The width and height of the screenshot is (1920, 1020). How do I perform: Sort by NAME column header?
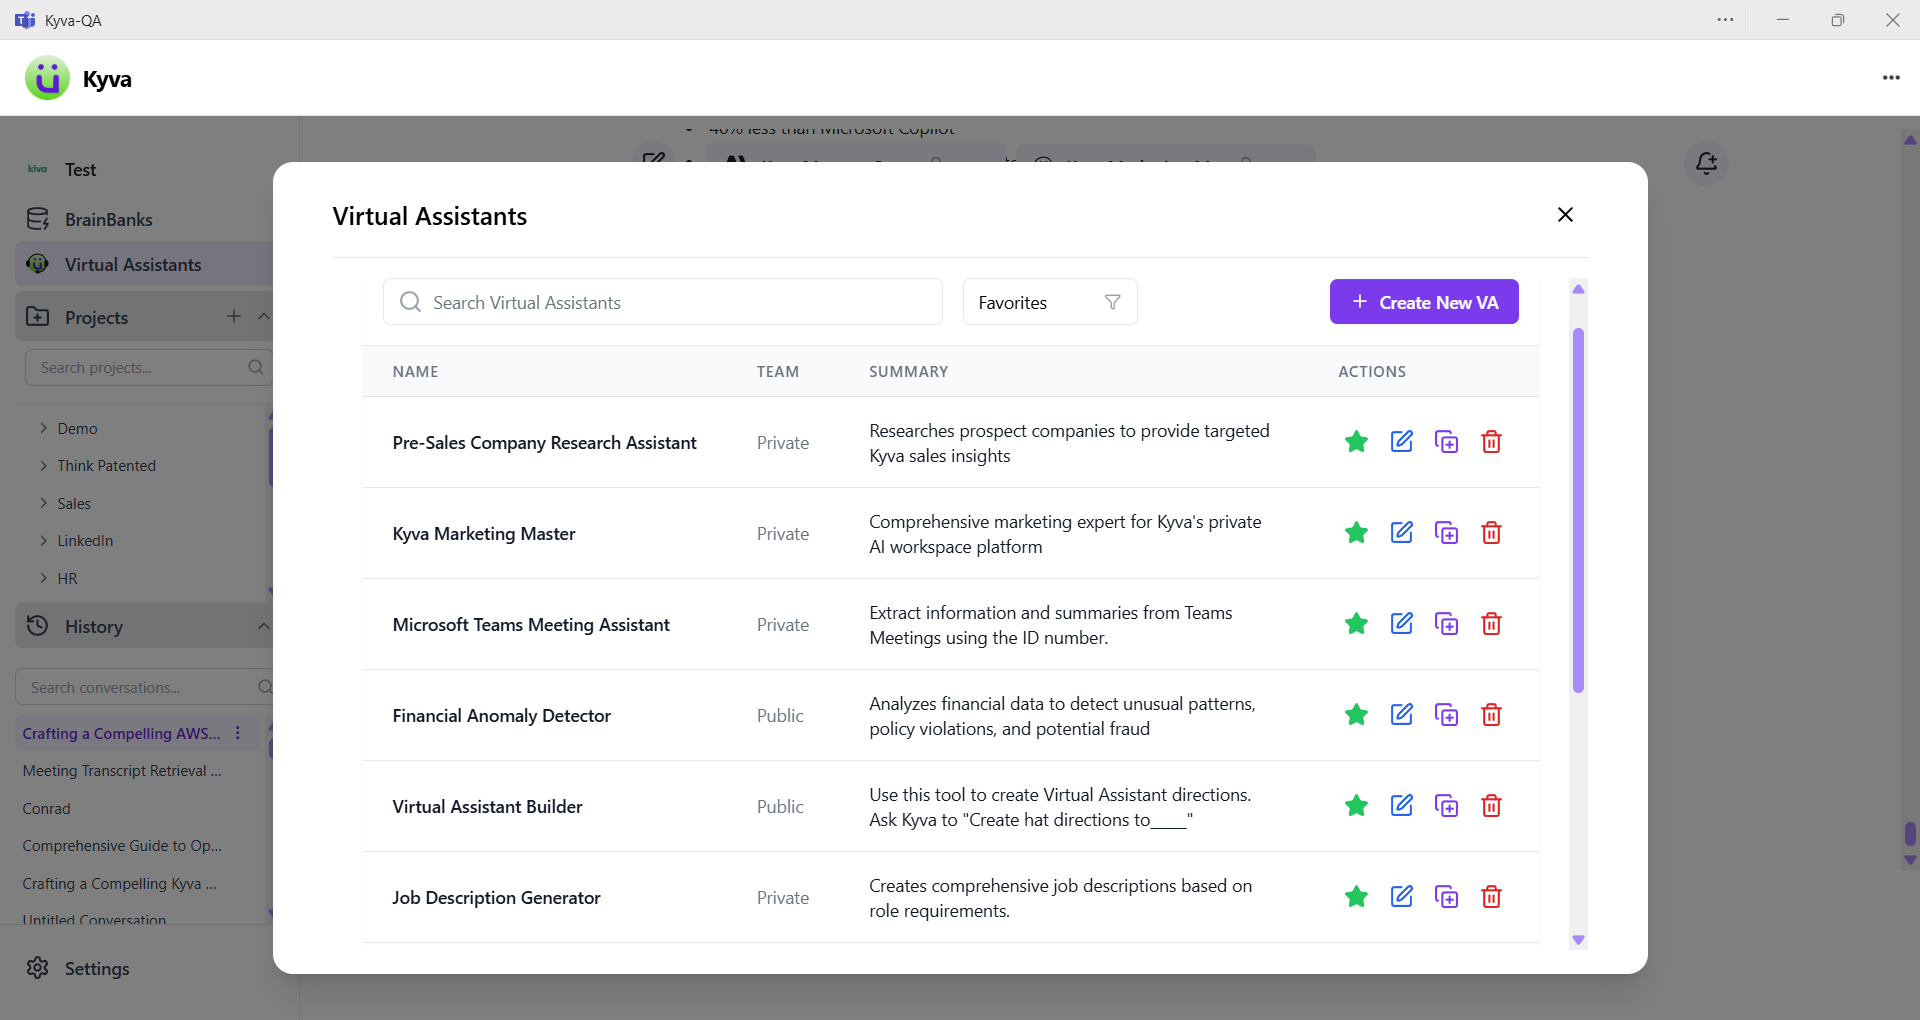click(415, 372)
